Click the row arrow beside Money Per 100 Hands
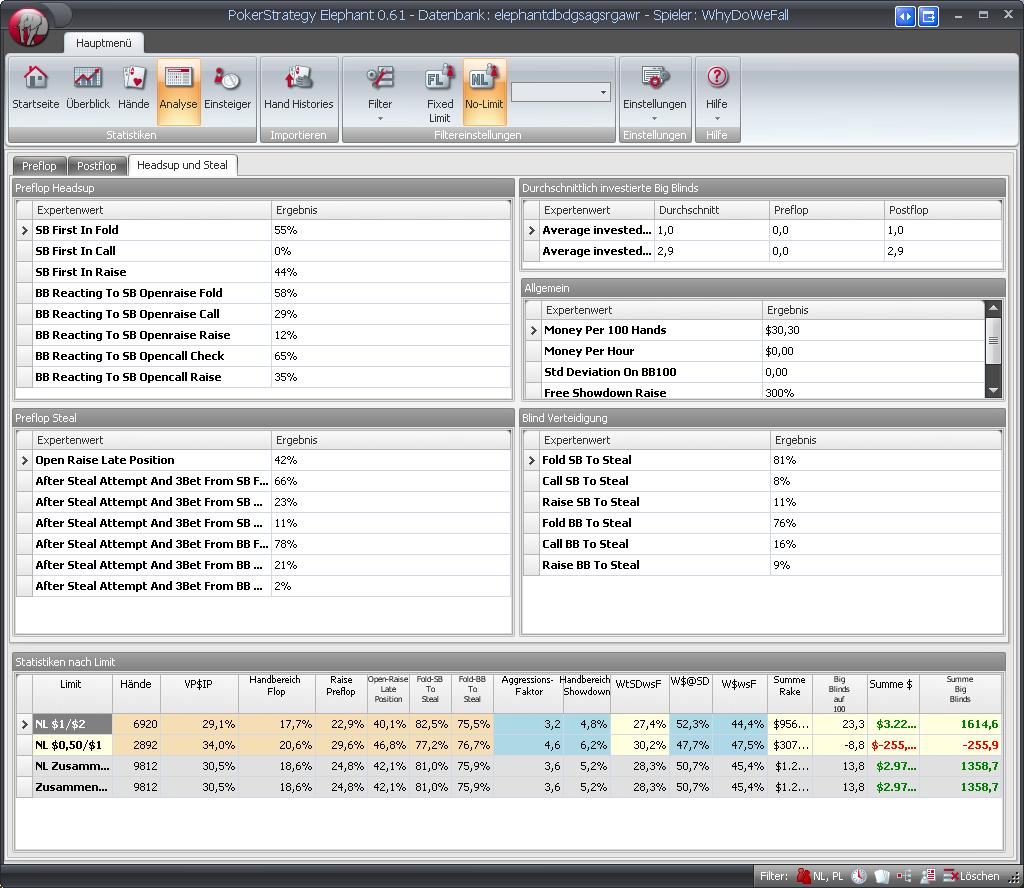 (x=534, y=330)
